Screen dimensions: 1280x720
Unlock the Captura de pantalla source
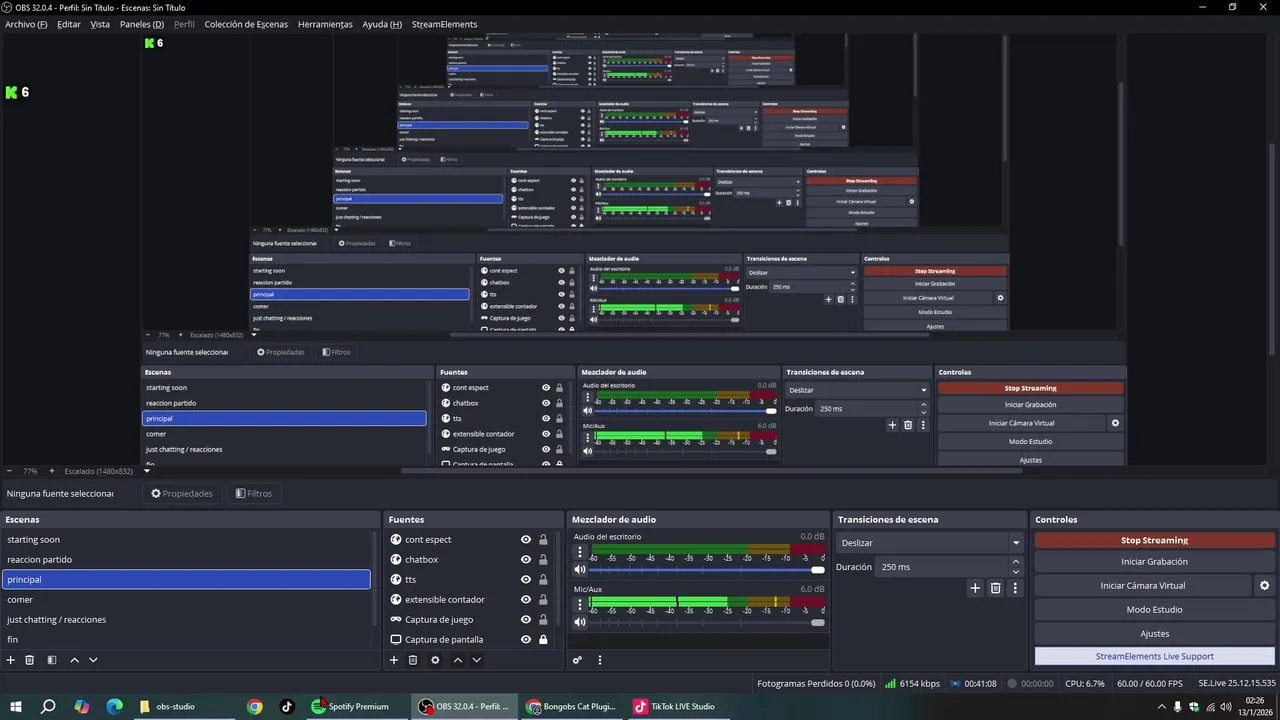point(543,640)
